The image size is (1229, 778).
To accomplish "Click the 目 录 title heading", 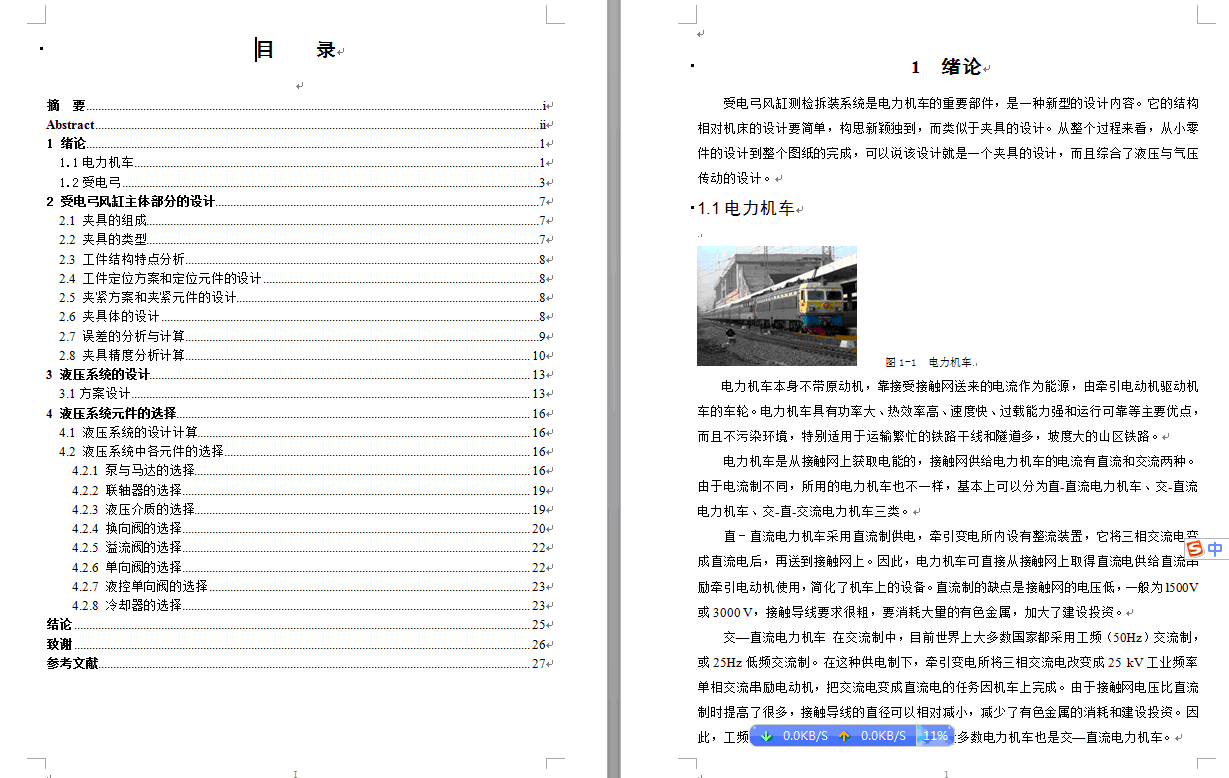I will [x=296, y=50].
